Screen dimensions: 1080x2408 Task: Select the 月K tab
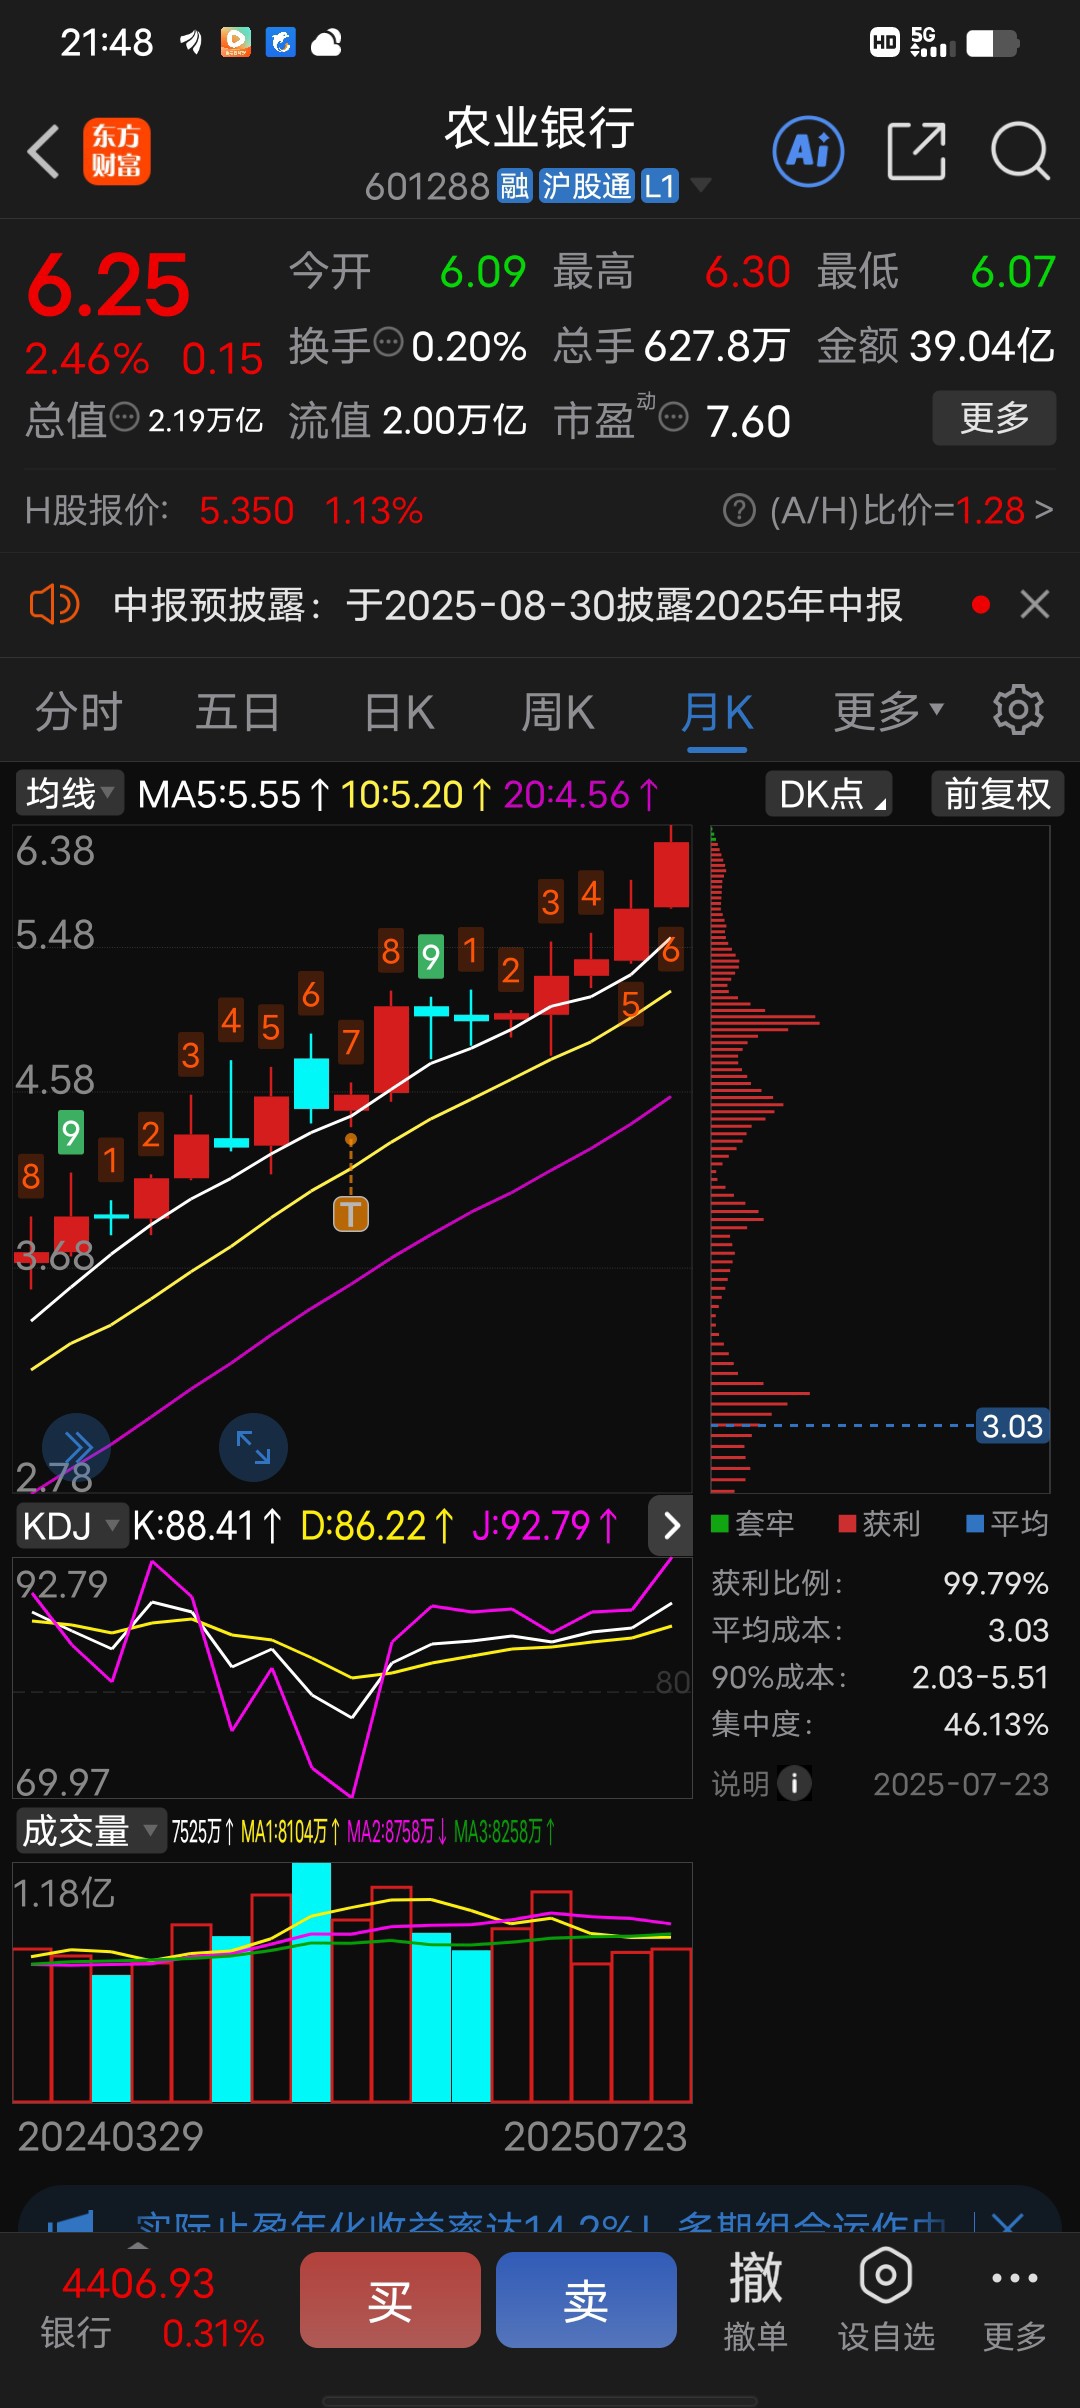coord(717,713)
